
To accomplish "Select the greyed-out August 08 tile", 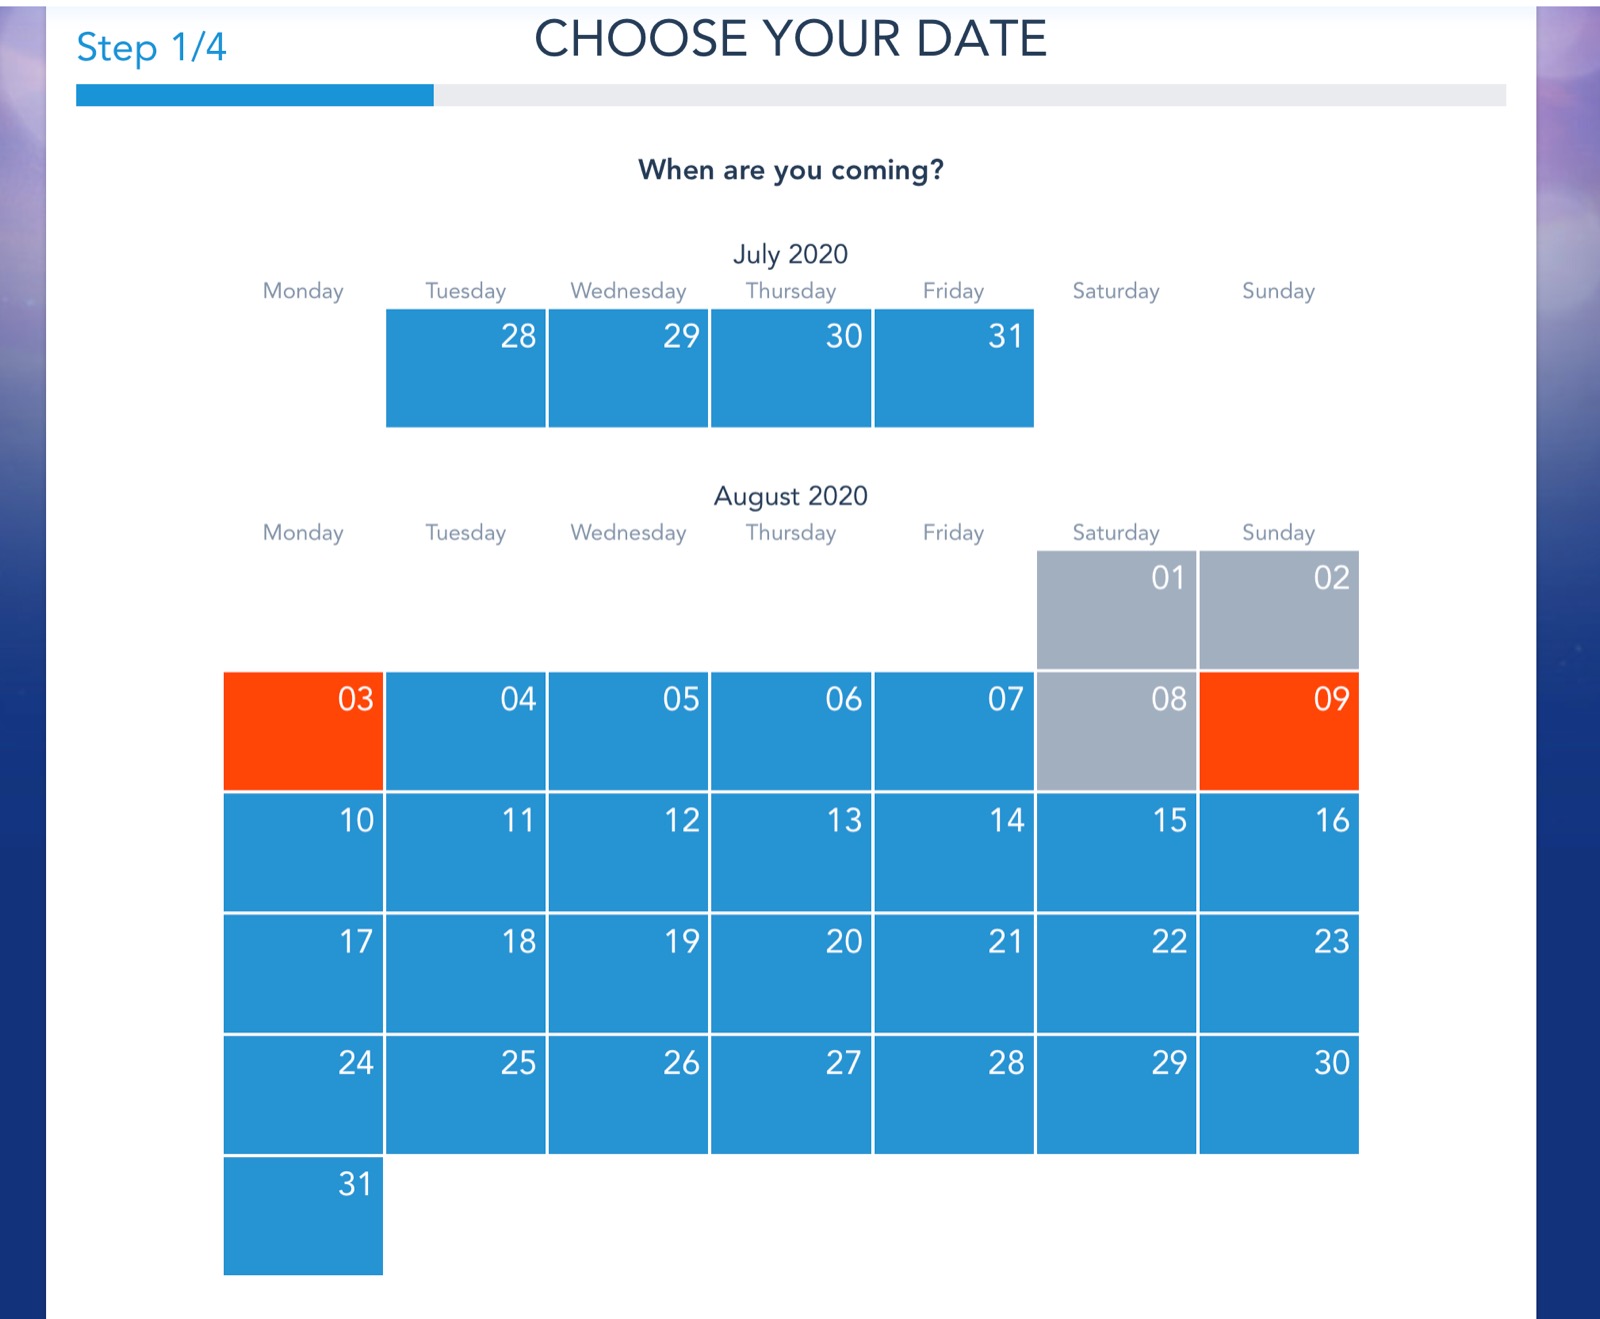I will pos(1117,731).
